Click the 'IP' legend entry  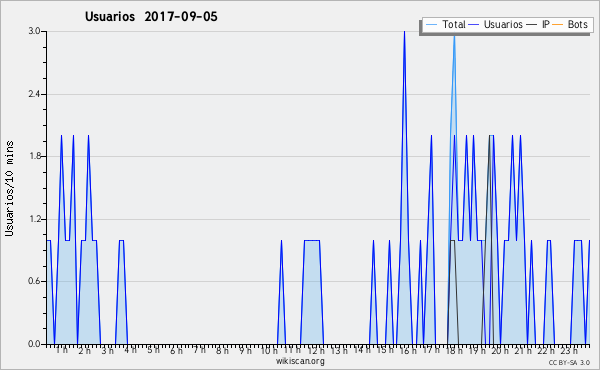(538, 24)
